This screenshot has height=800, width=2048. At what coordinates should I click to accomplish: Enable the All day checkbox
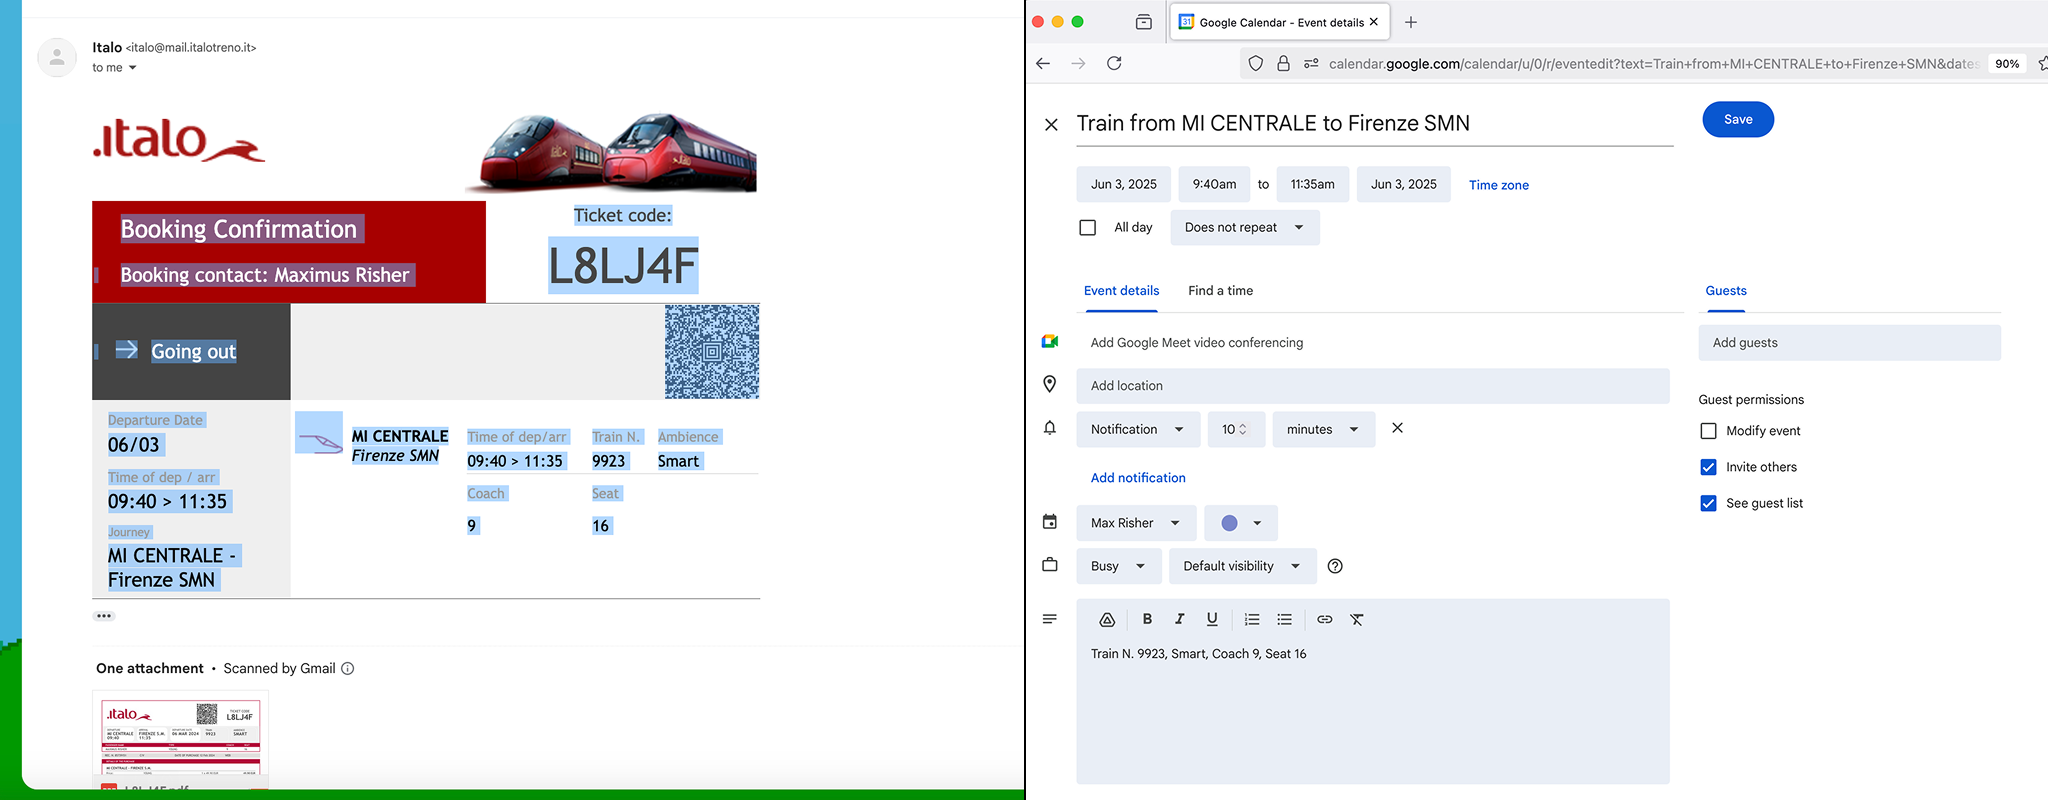1088,227
